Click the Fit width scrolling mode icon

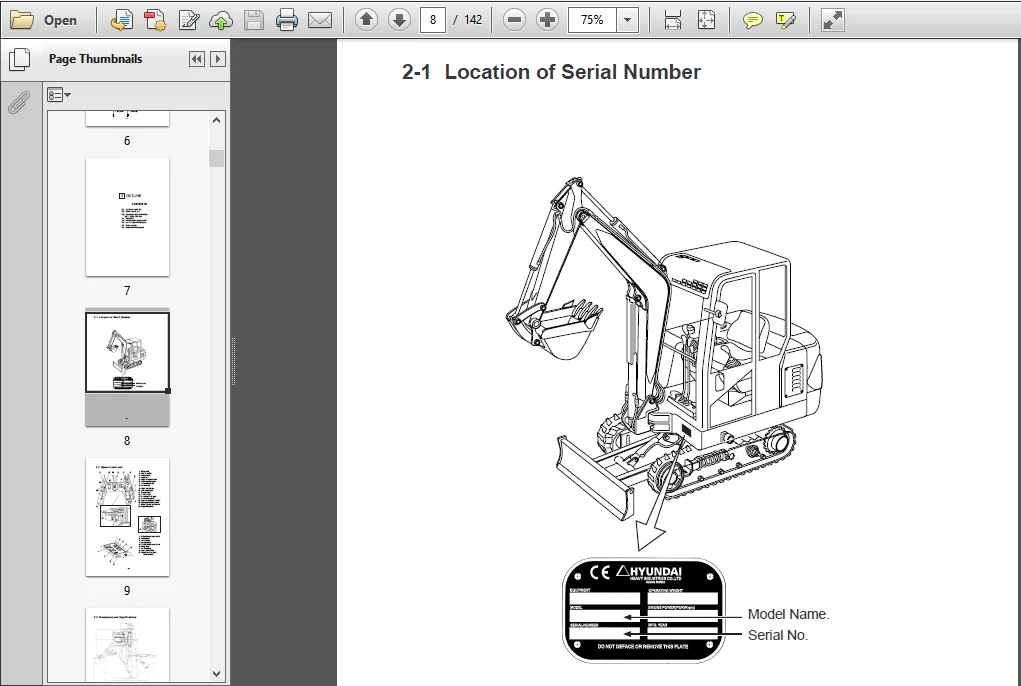click(x=673, y=20)
